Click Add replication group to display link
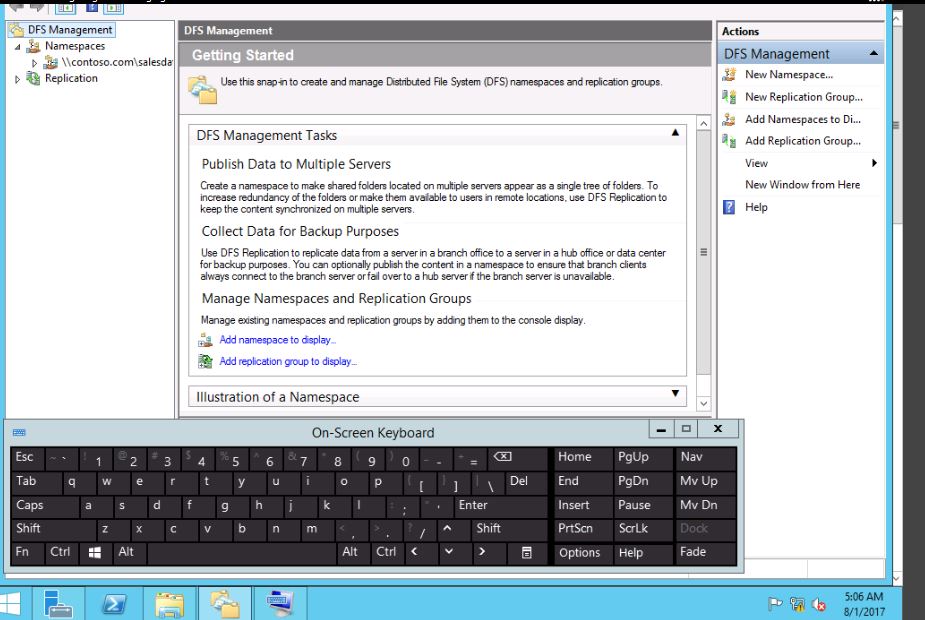 tap(288, 361)
